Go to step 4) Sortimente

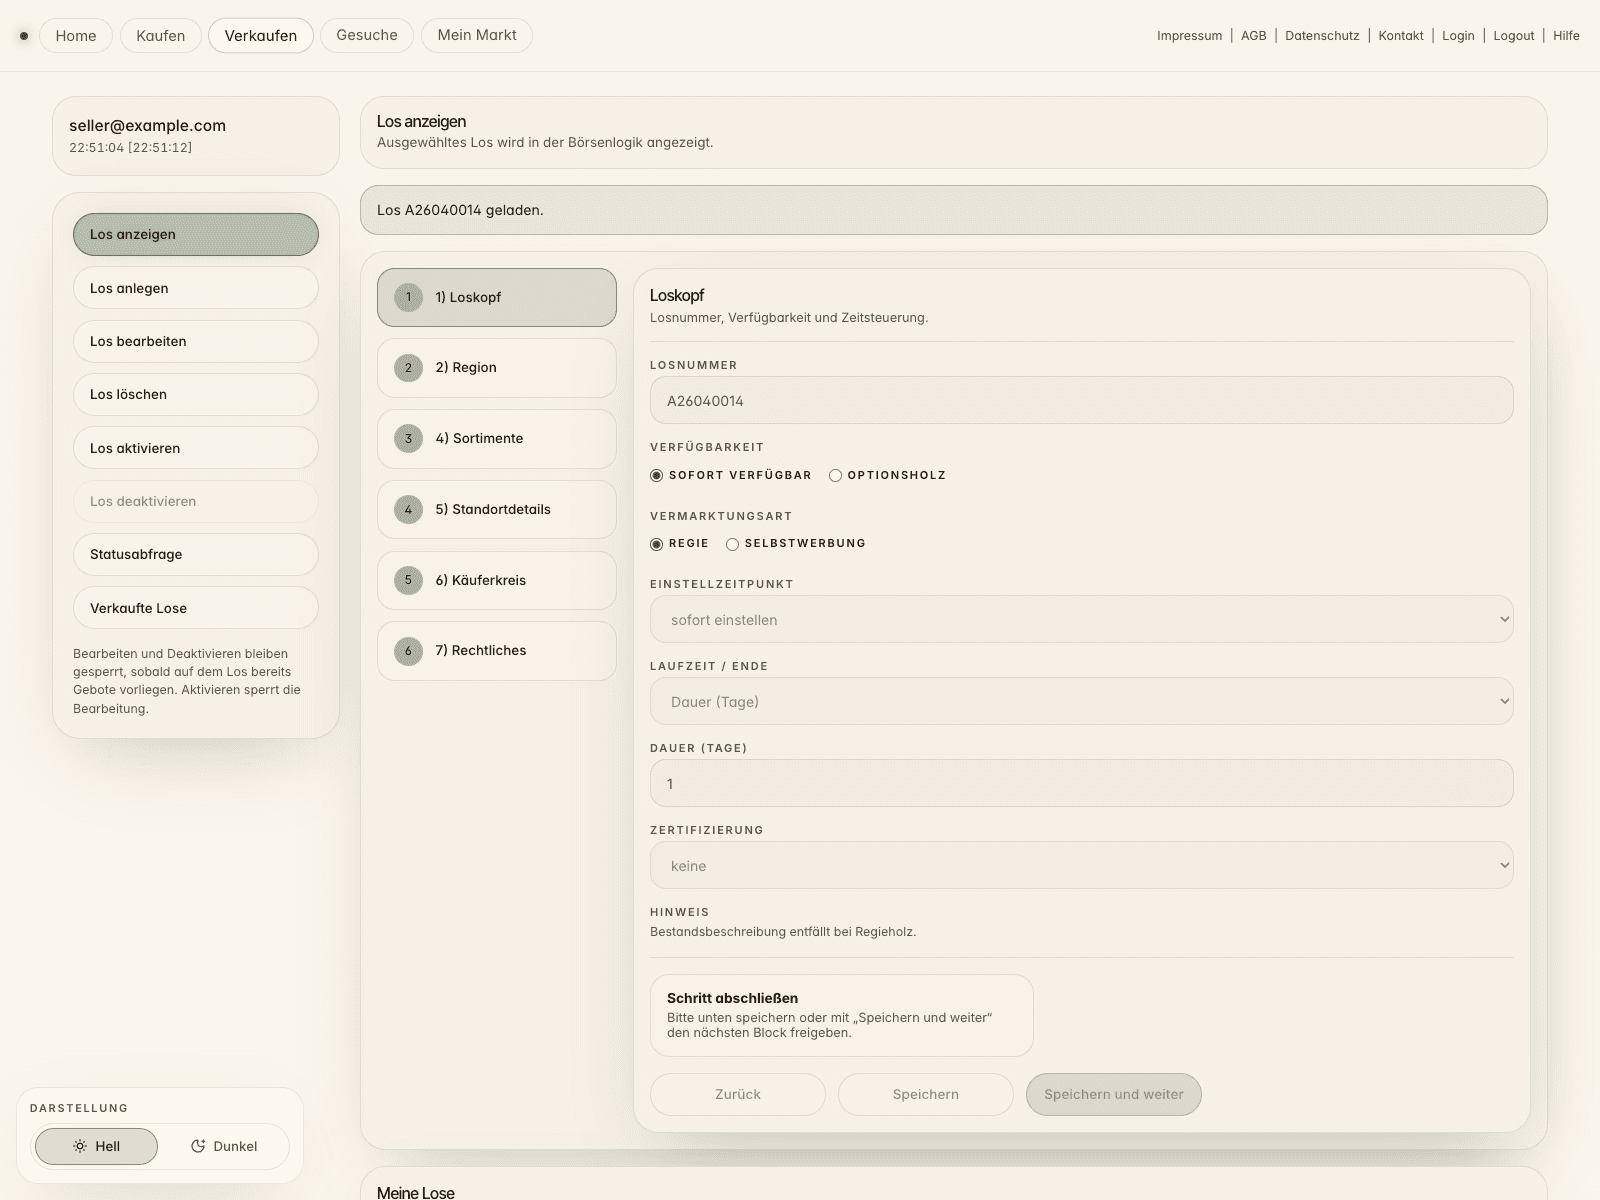(x=497, y=439)
